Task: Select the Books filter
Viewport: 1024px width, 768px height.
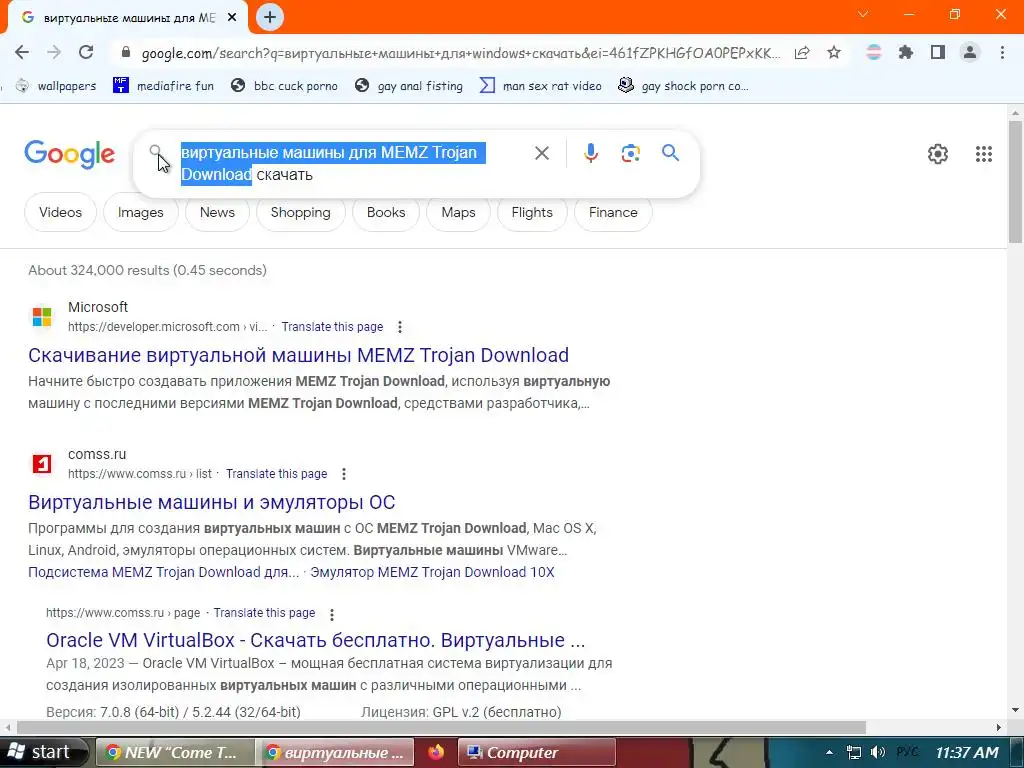Action: 386,212
